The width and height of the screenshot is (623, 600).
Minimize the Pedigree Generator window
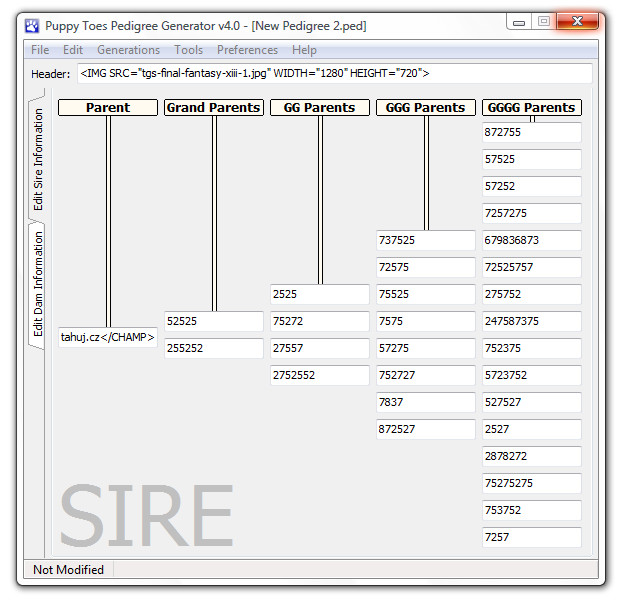[x=519, y=22]
